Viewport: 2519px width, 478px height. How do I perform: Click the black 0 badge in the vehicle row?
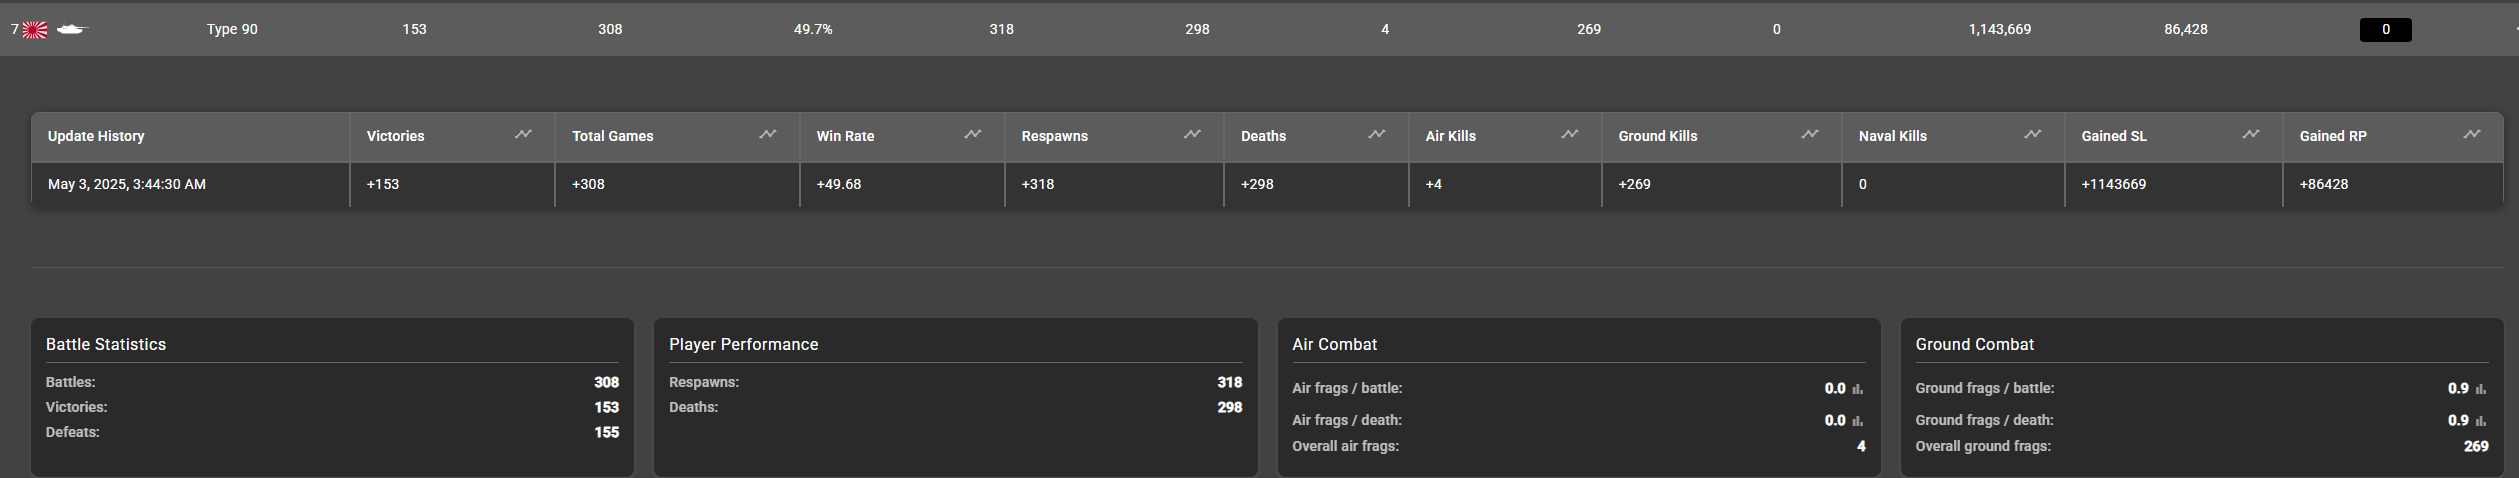(2385, 30)
